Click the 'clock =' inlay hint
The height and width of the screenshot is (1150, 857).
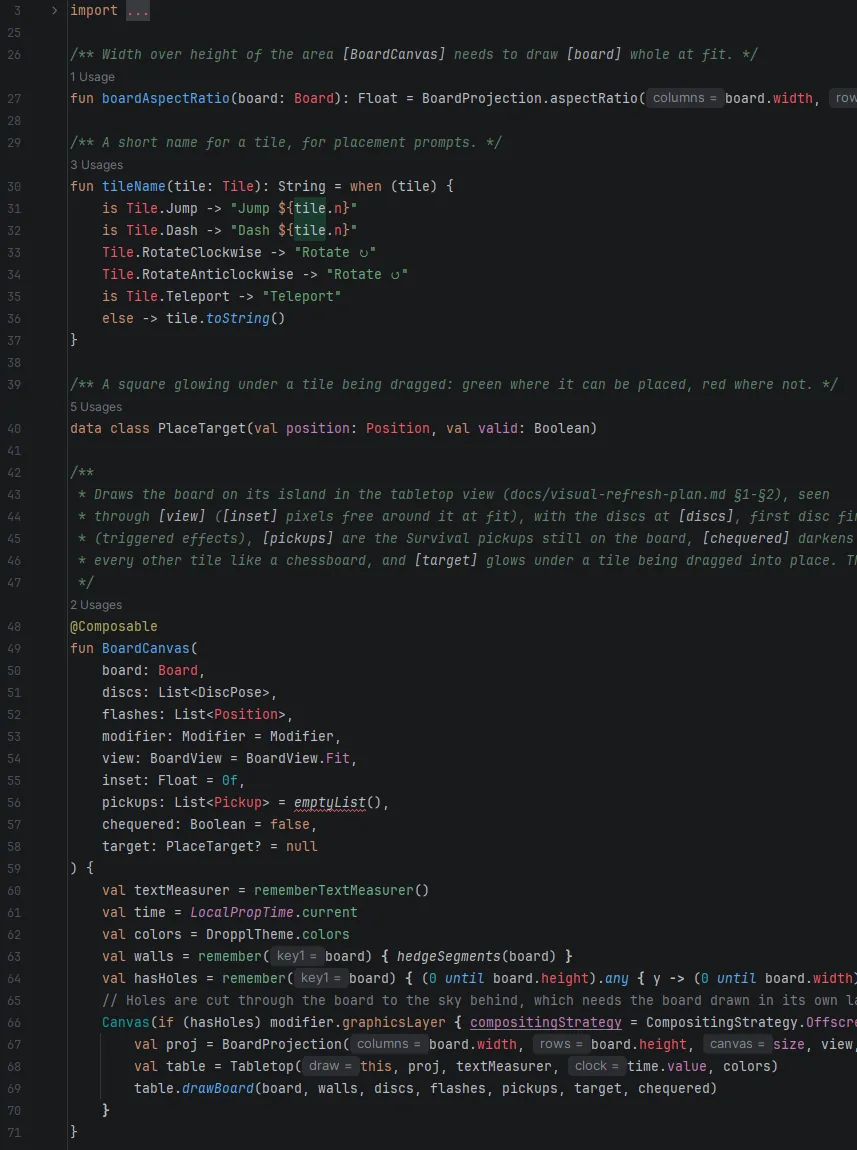[x=597, y=1066]
